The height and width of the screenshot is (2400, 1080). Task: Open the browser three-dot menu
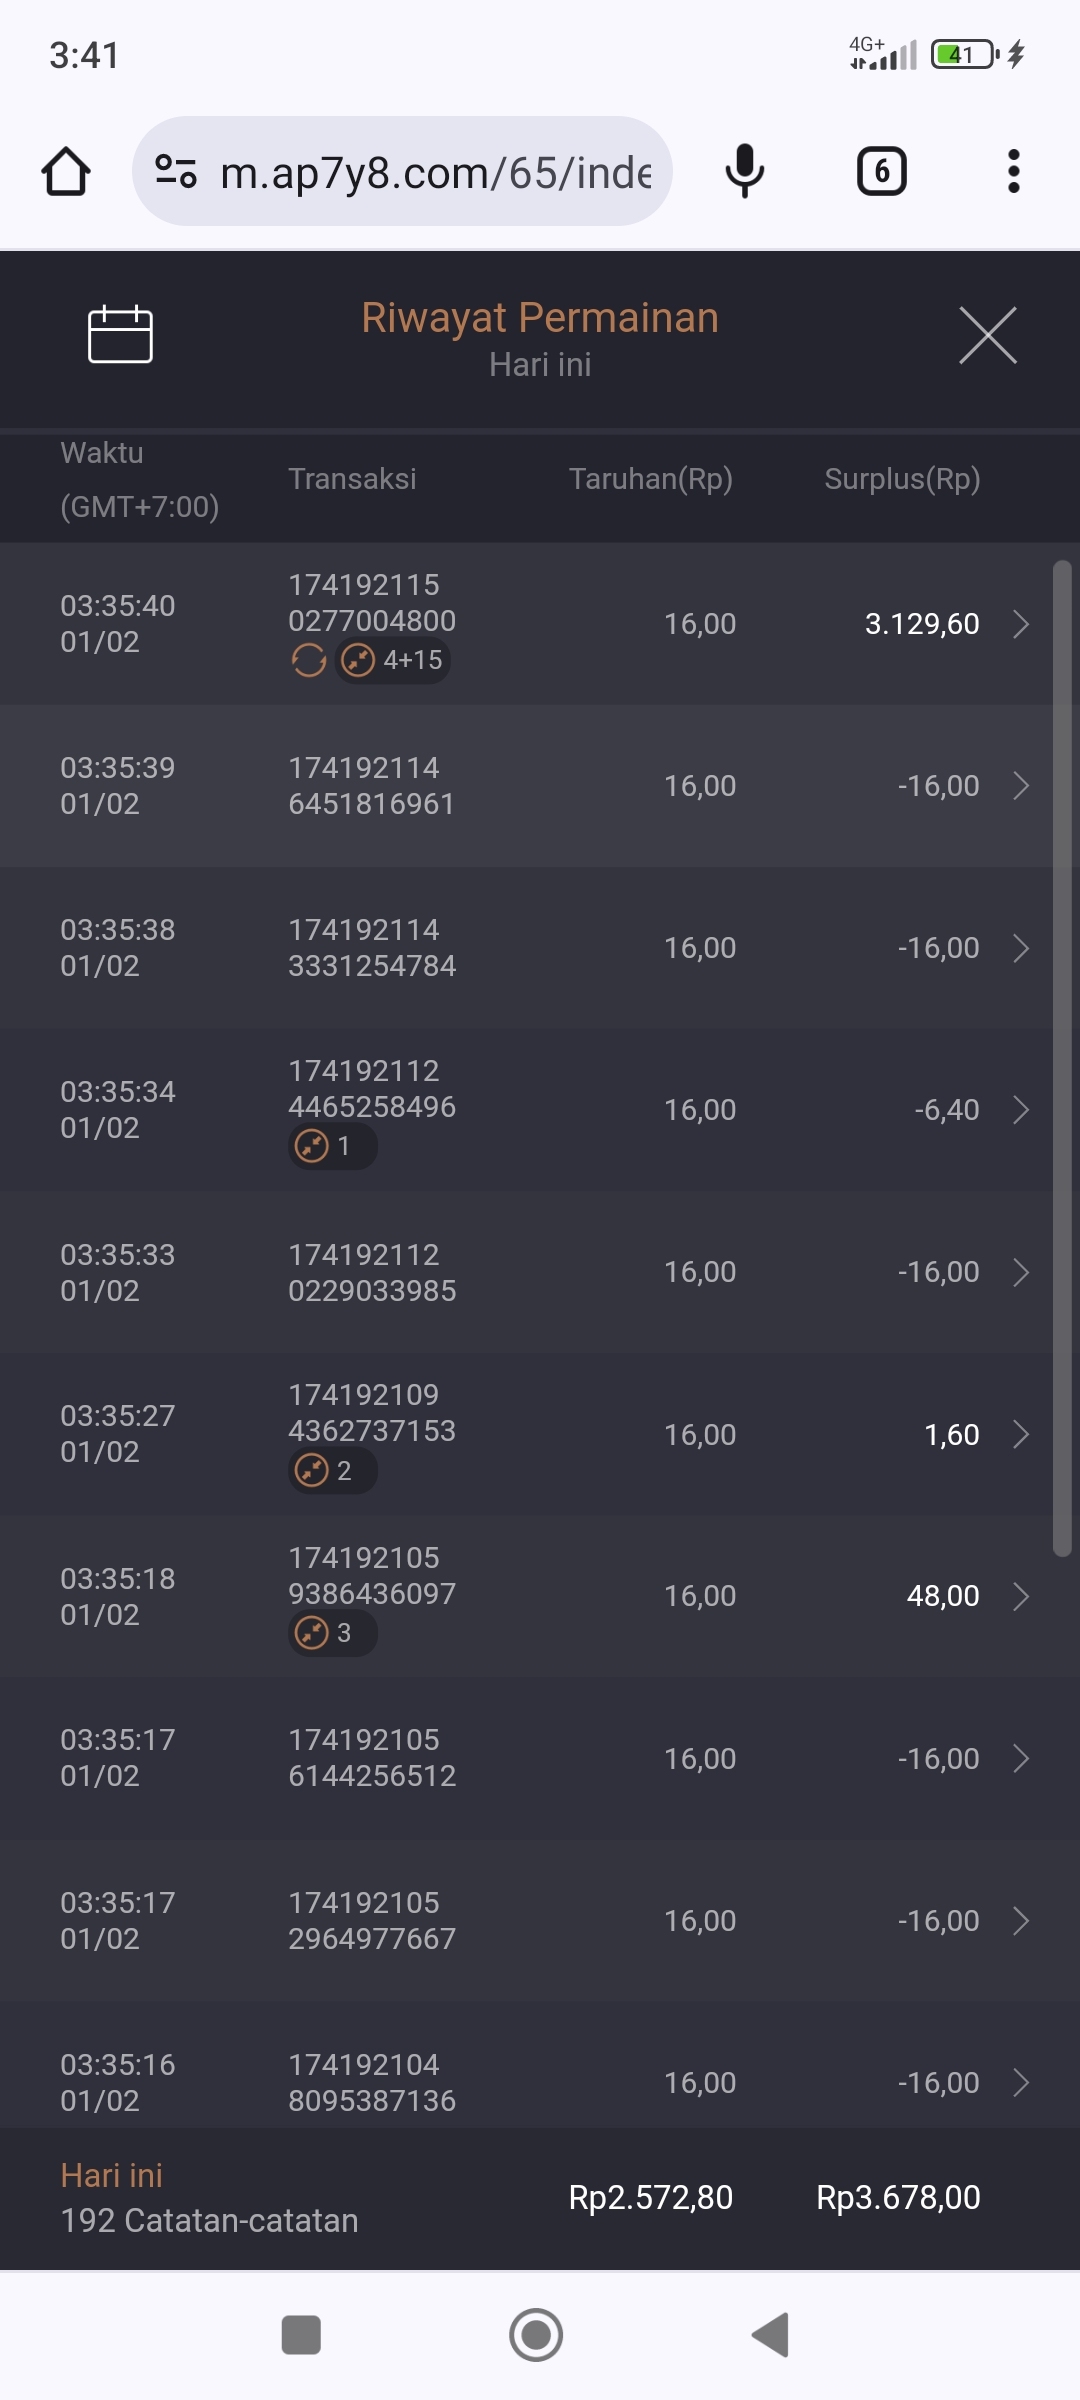click(1013, 172)
